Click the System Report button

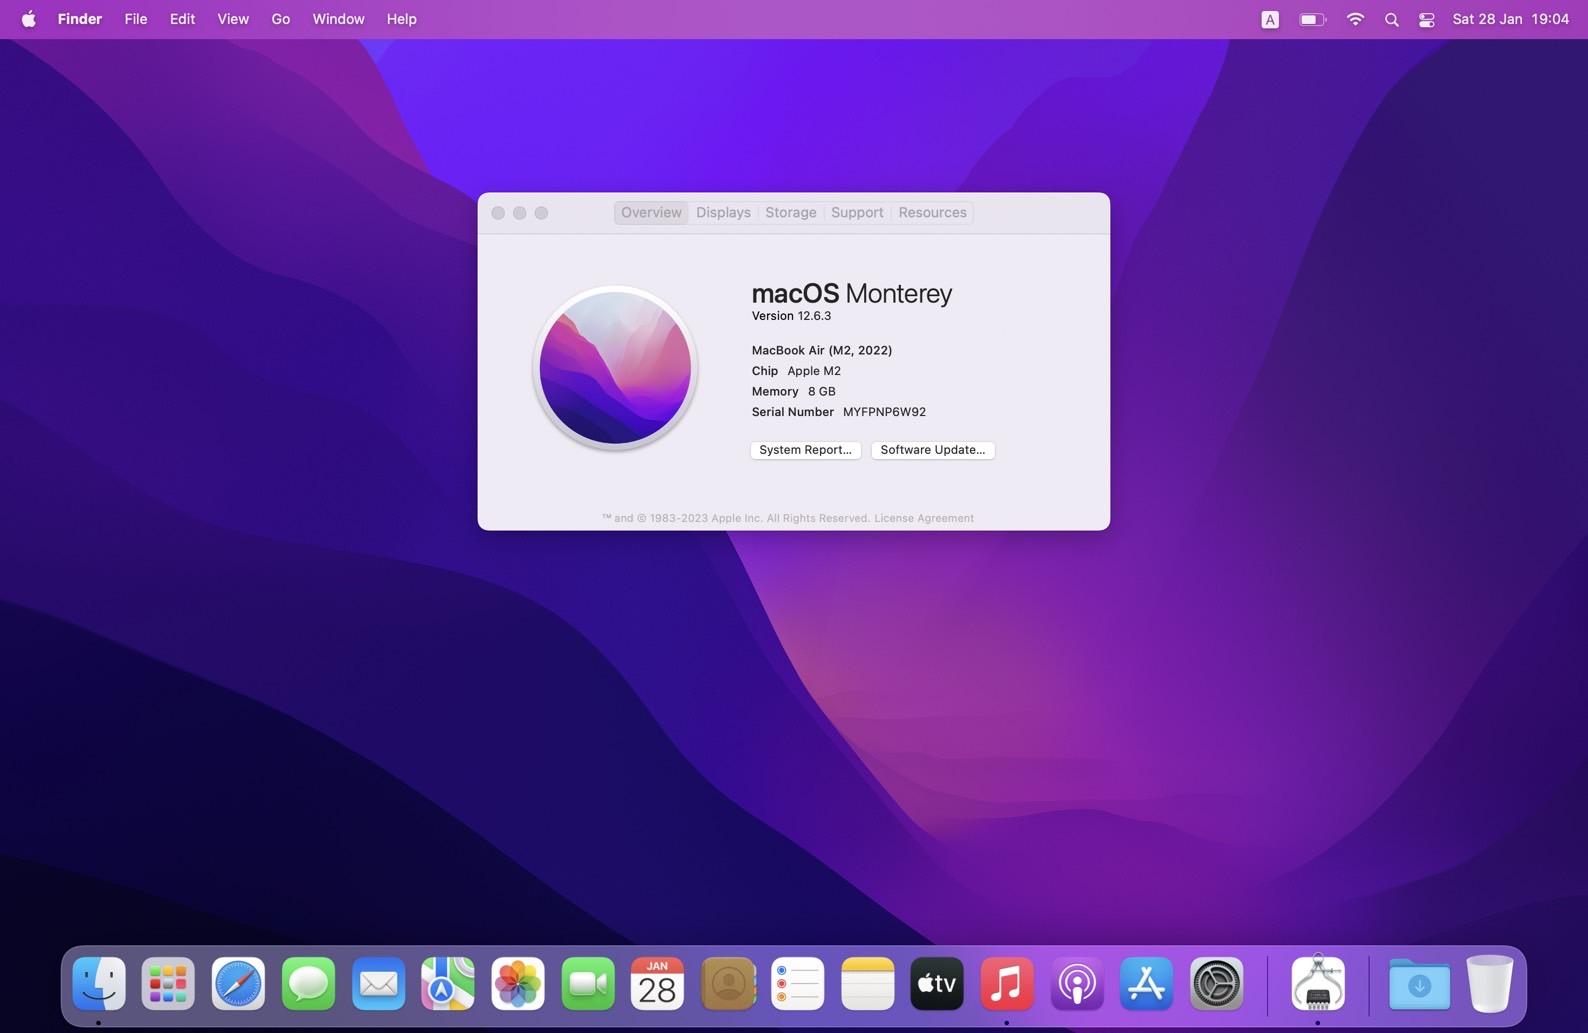point(805,450)
